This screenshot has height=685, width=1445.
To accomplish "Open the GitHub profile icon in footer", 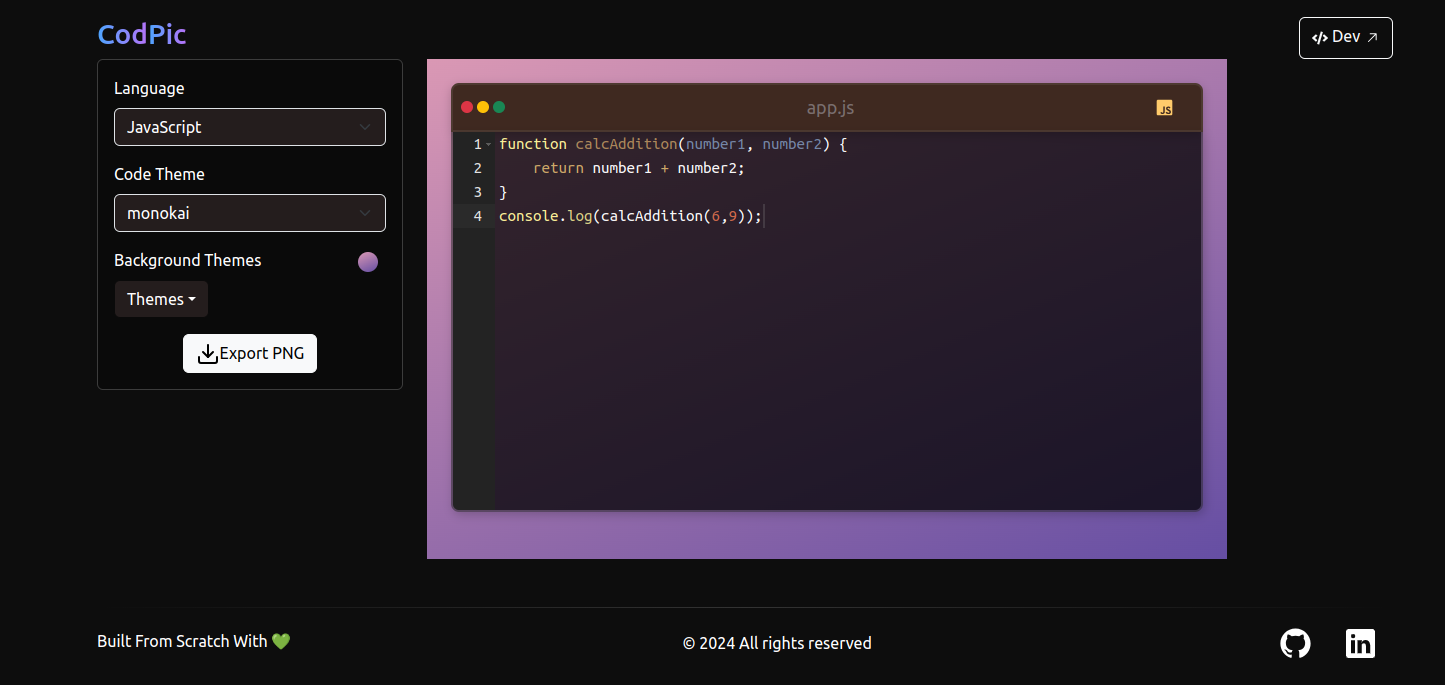I will click(1295, 643).
